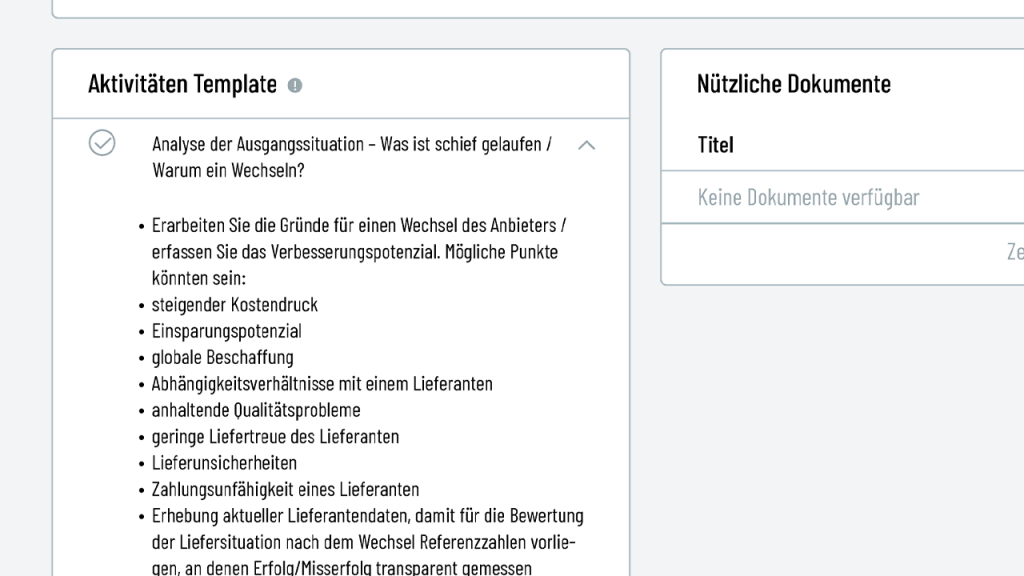The height and width of the screenshot is (576, 1024).
Task: Open the rows-per-page selector under Nützliche Dokumente
Action: click(1016, 253)
